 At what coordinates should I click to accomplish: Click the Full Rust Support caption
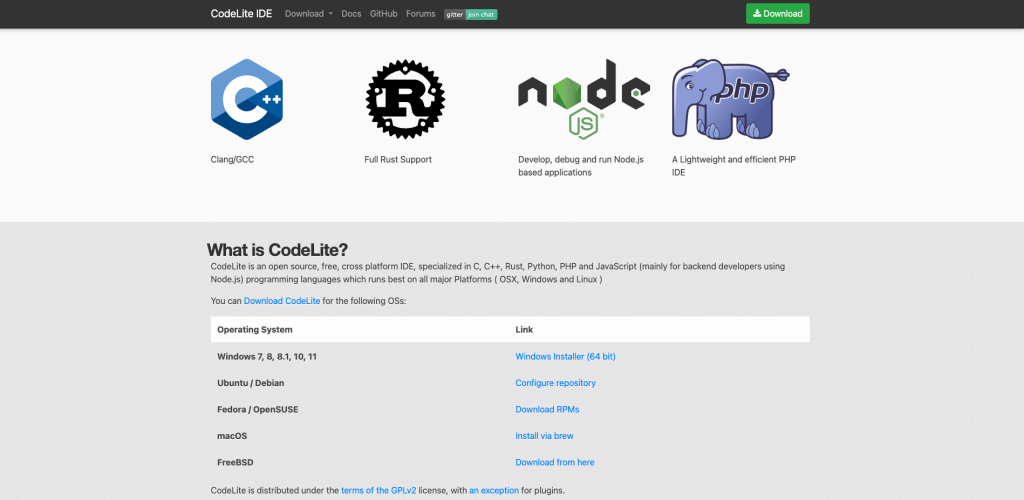(398, 159)
